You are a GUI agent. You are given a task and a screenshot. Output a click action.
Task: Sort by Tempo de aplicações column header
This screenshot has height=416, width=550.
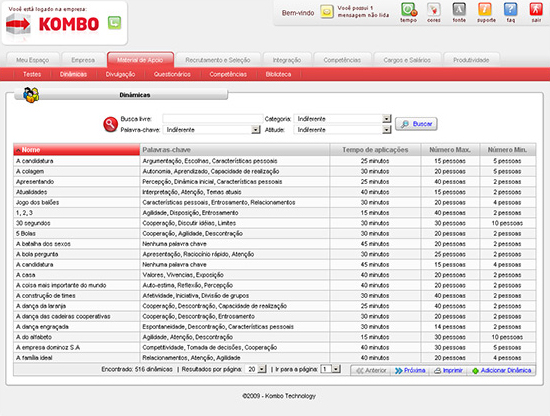point(375,150)
